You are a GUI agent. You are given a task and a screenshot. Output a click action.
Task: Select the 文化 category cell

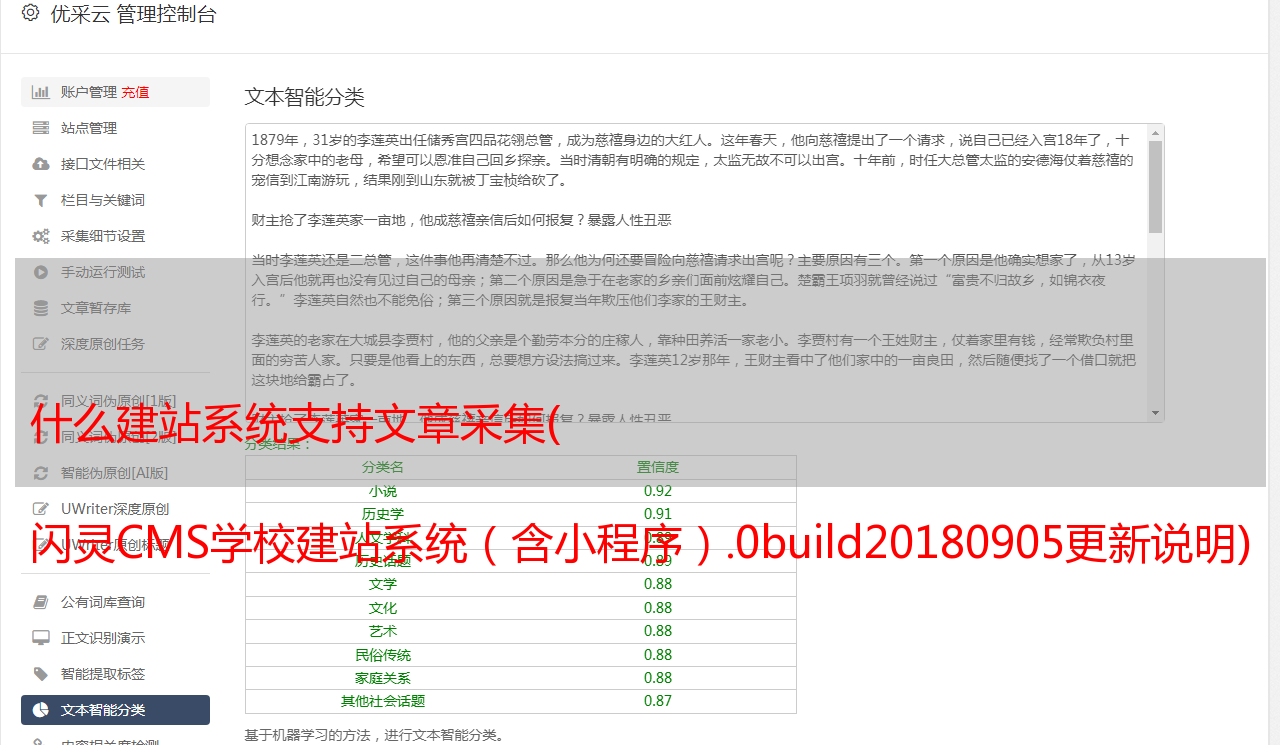click(x=383, y=608)
